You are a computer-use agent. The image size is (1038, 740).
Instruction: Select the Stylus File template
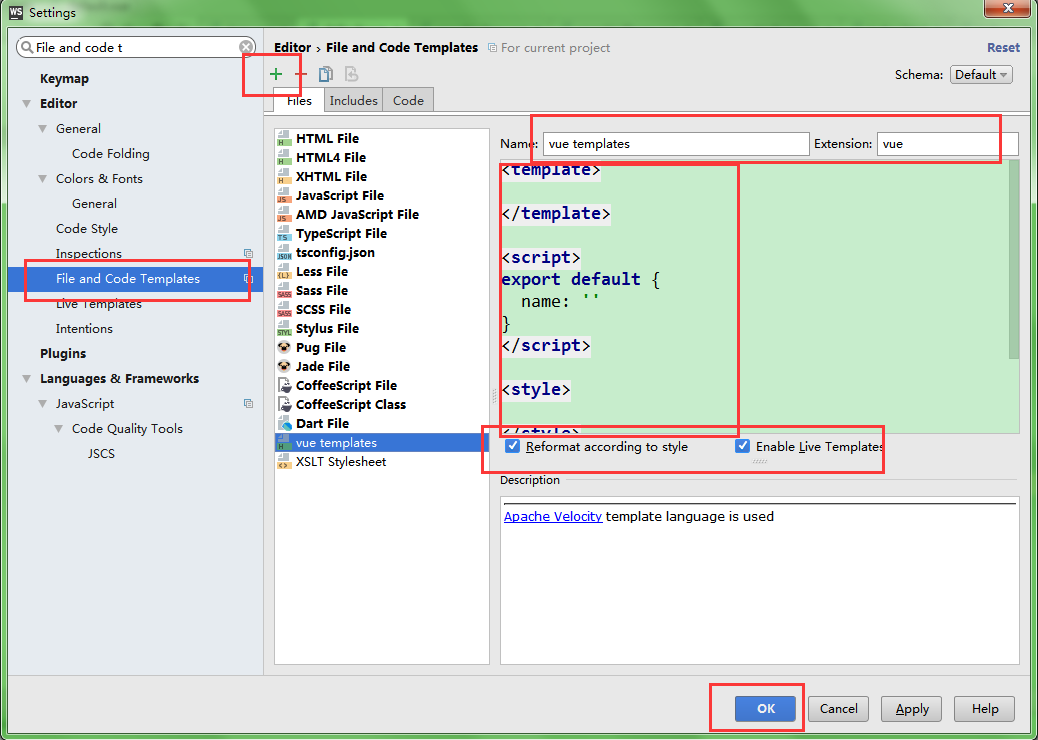point(382,329)
